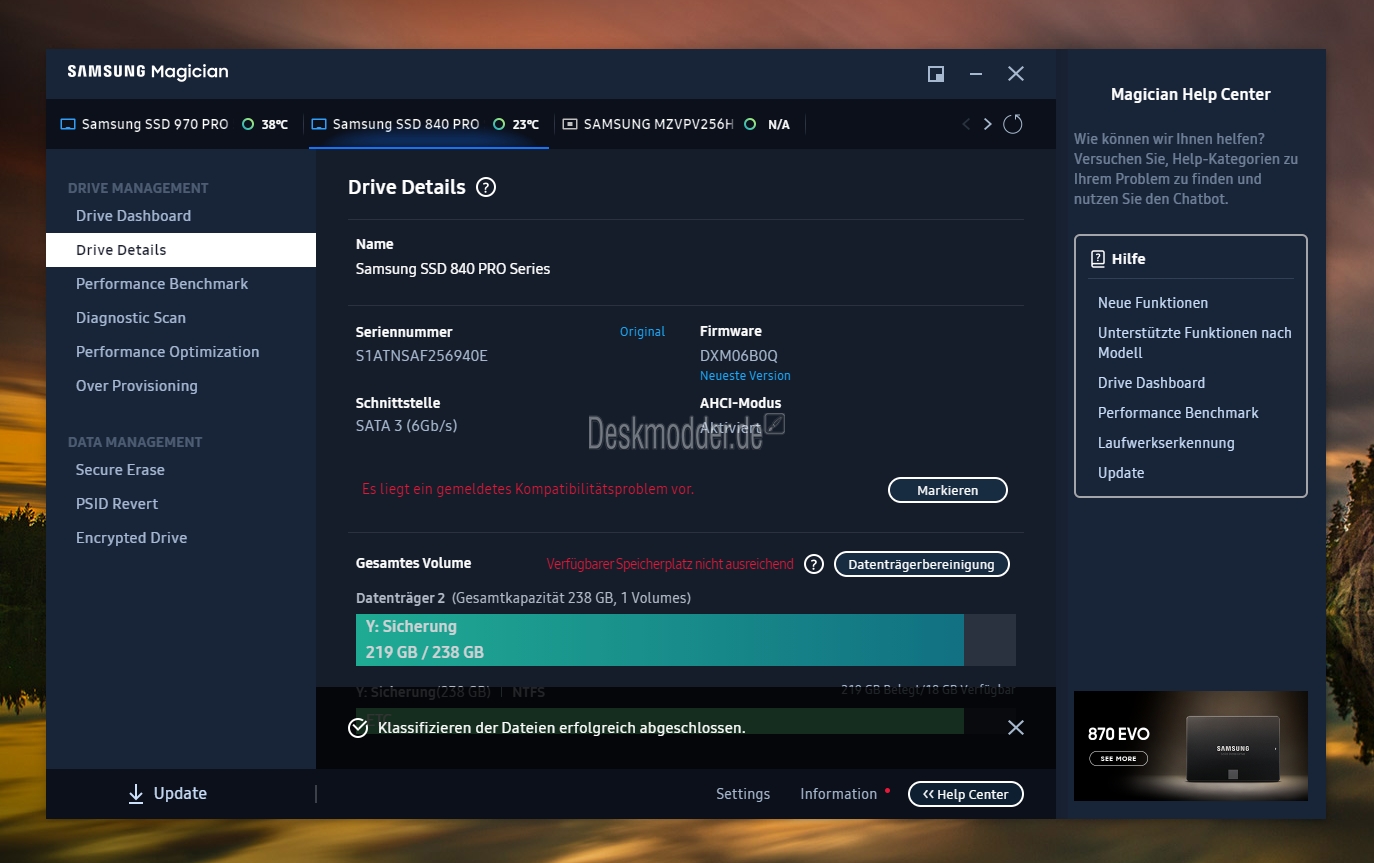
Task: Click serial number S1ATNSAF256940E
Action: pos(422,356)
